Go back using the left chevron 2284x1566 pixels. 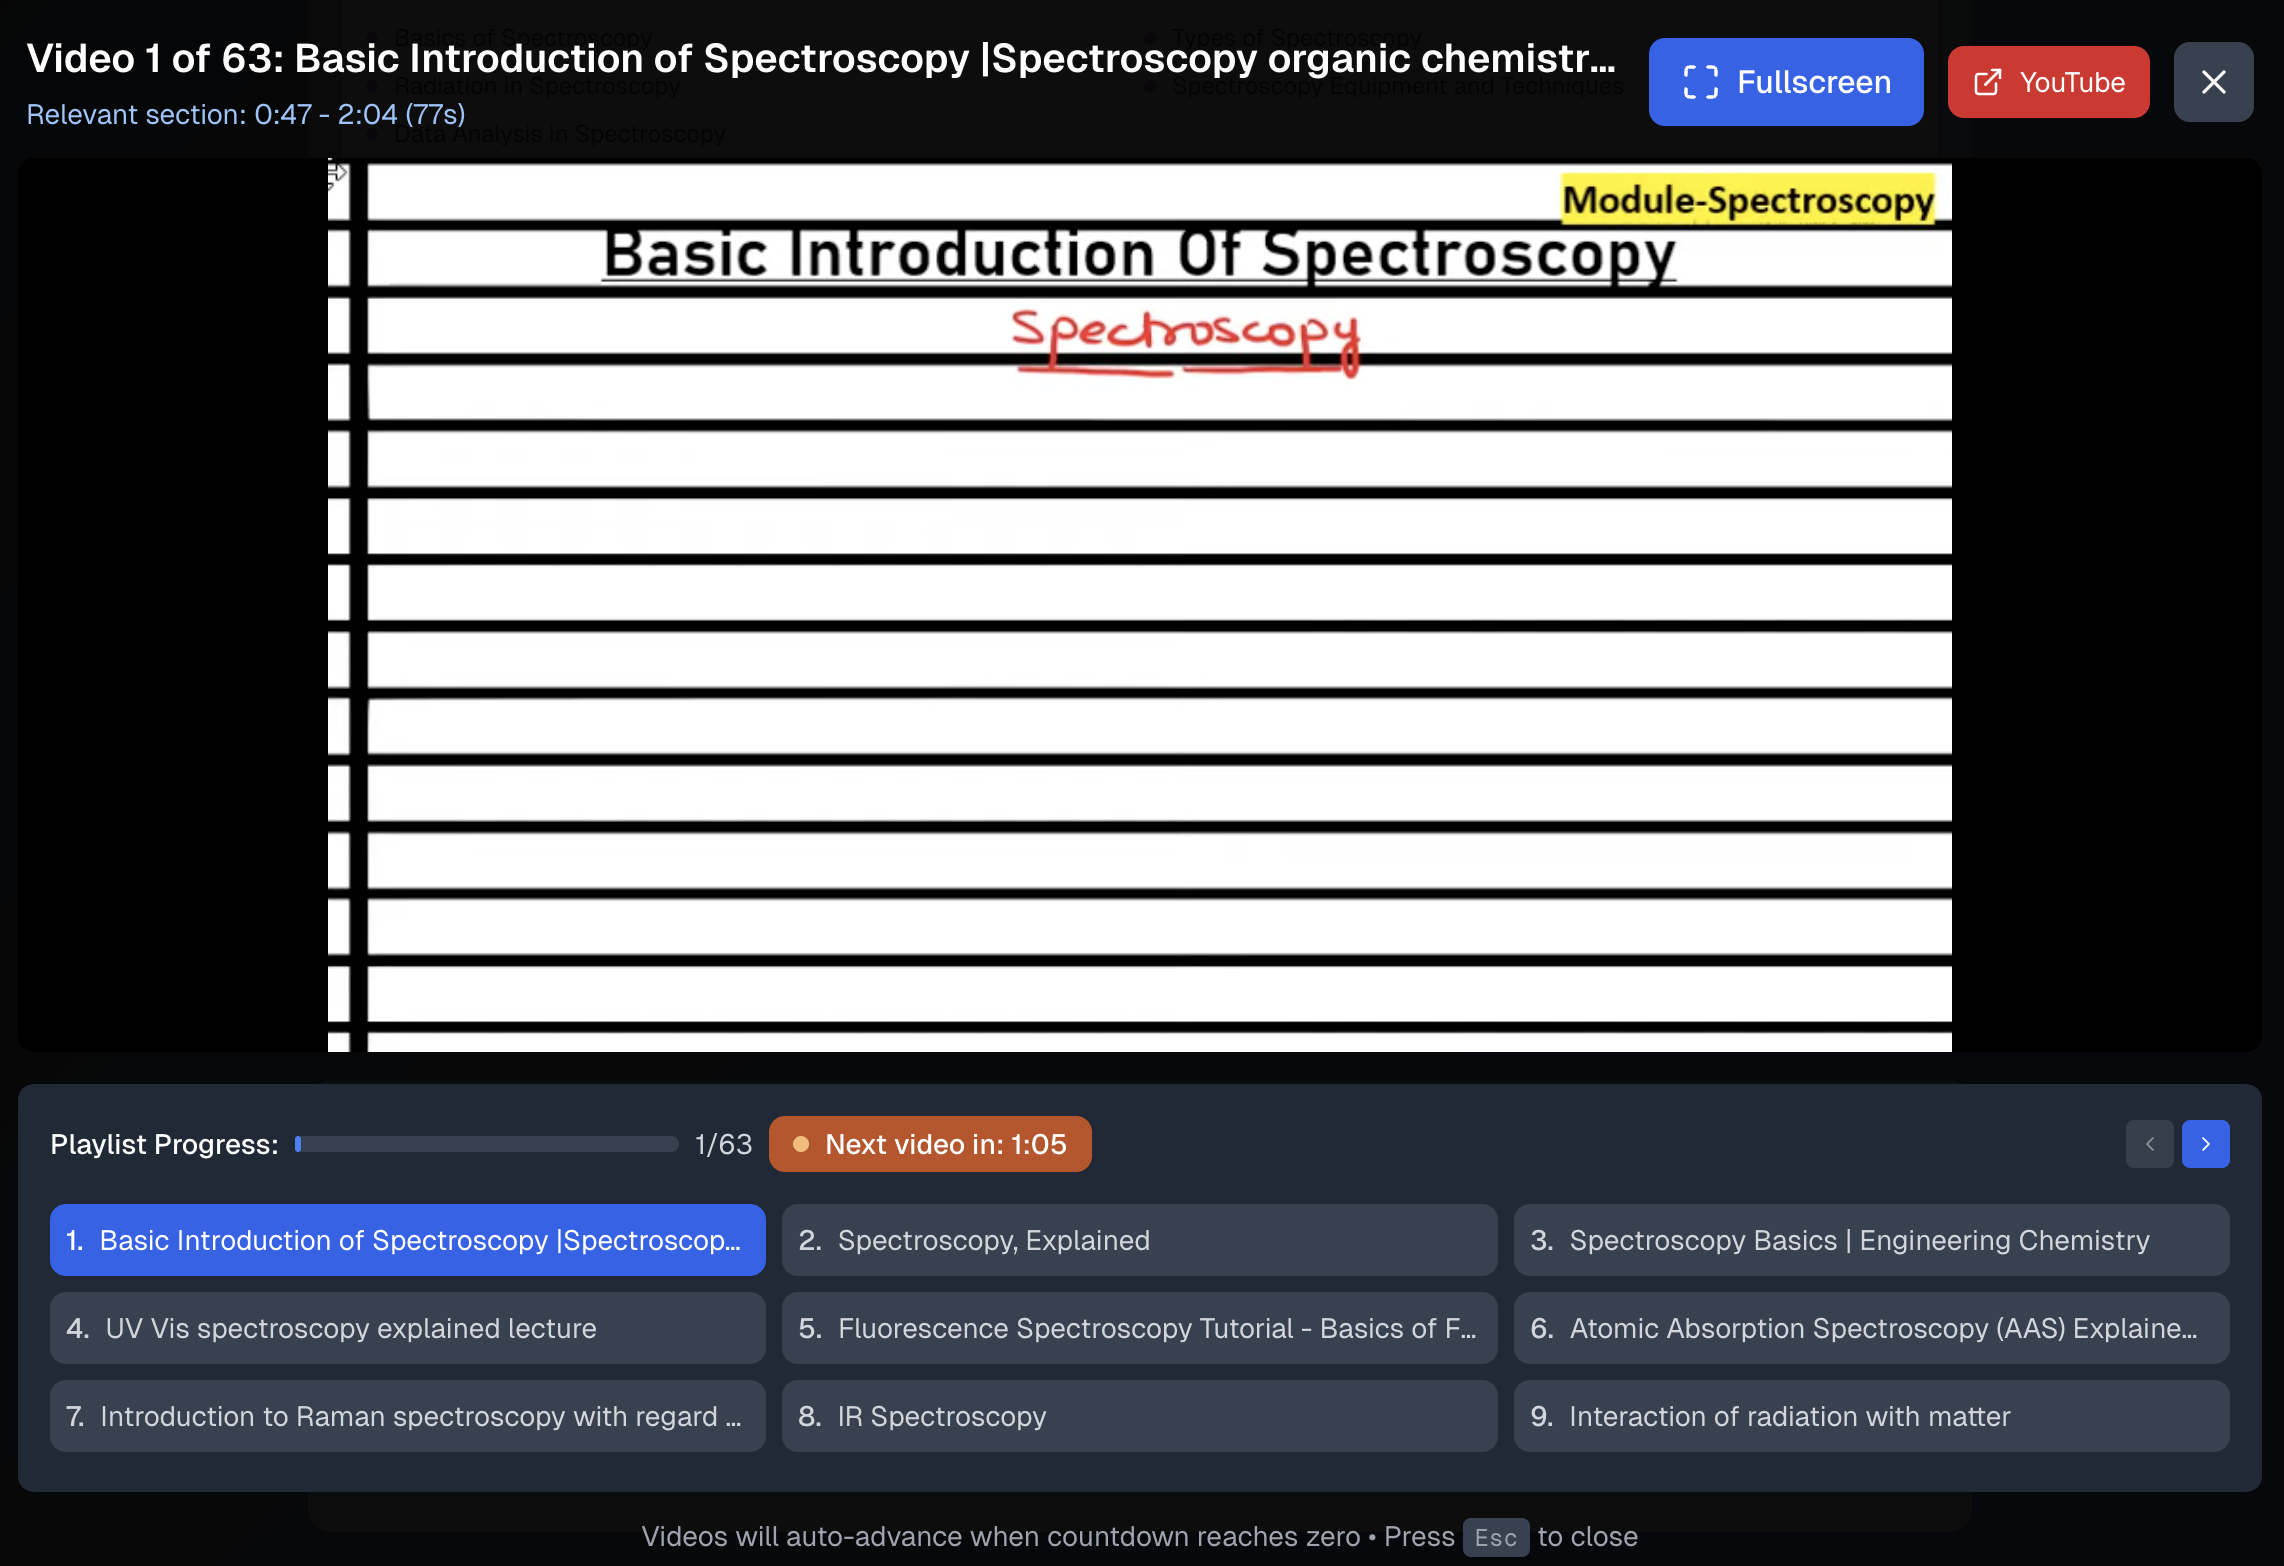[x=2150, y=1144]
